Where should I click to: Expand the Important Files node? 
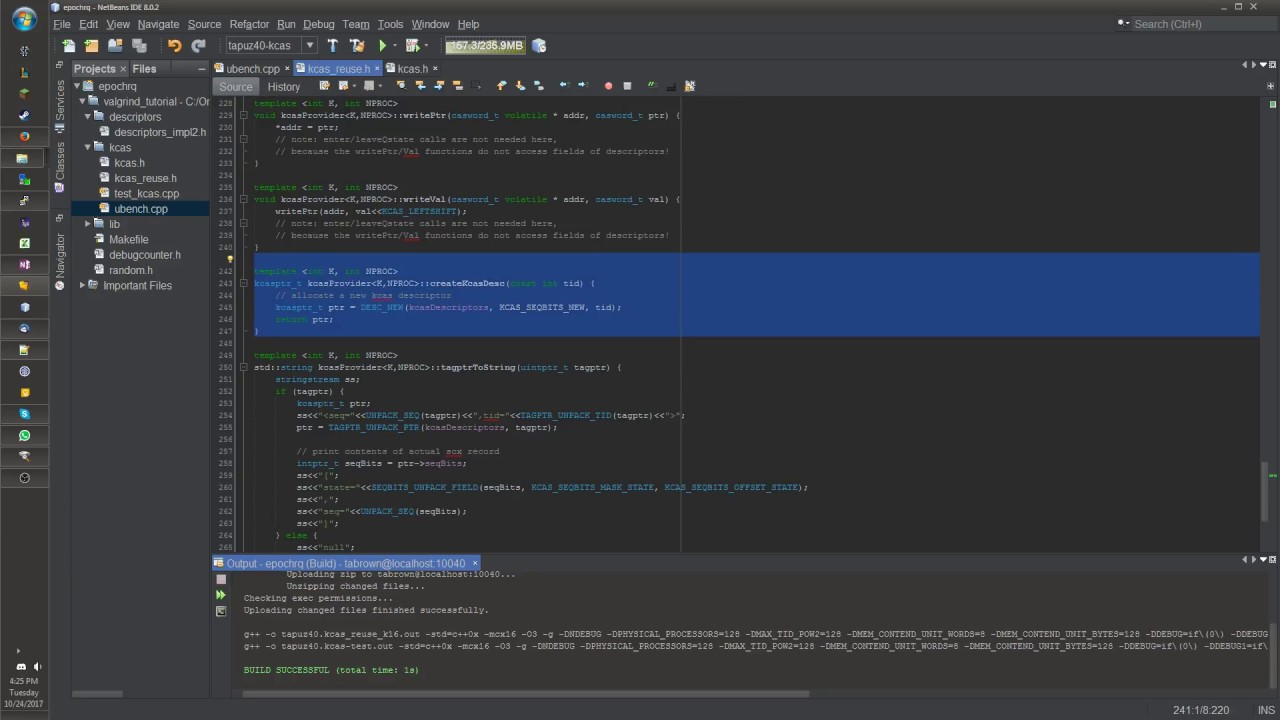pyautogui.click(x=82, y=285)
